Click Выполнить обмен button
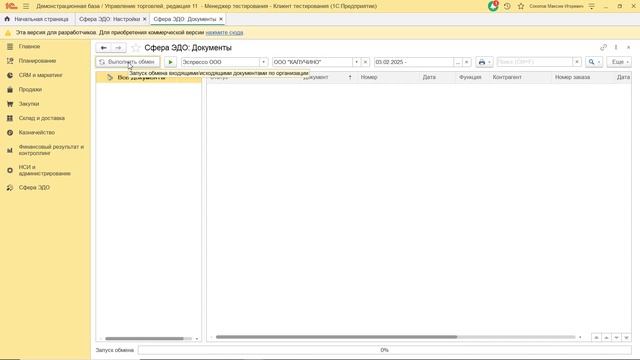Image resolution: width=640 pixels, height=360 pixels. click(128, 62)
